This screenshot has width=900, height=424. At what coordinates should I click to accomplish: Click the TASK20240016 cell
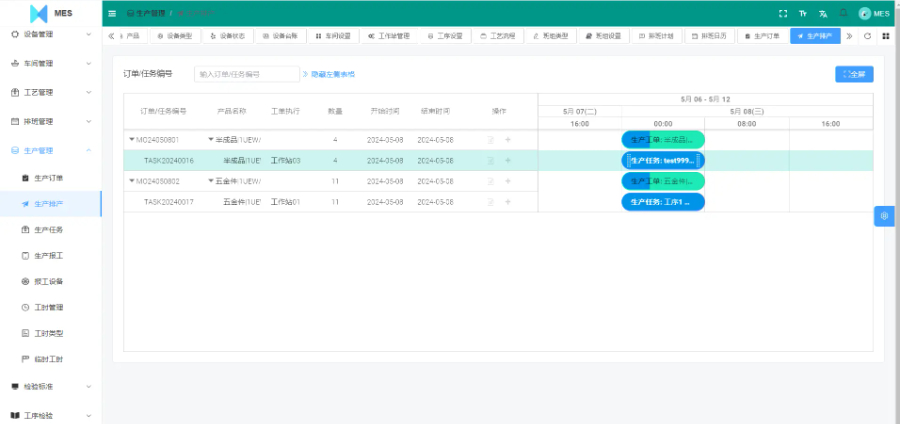point(169,161)
